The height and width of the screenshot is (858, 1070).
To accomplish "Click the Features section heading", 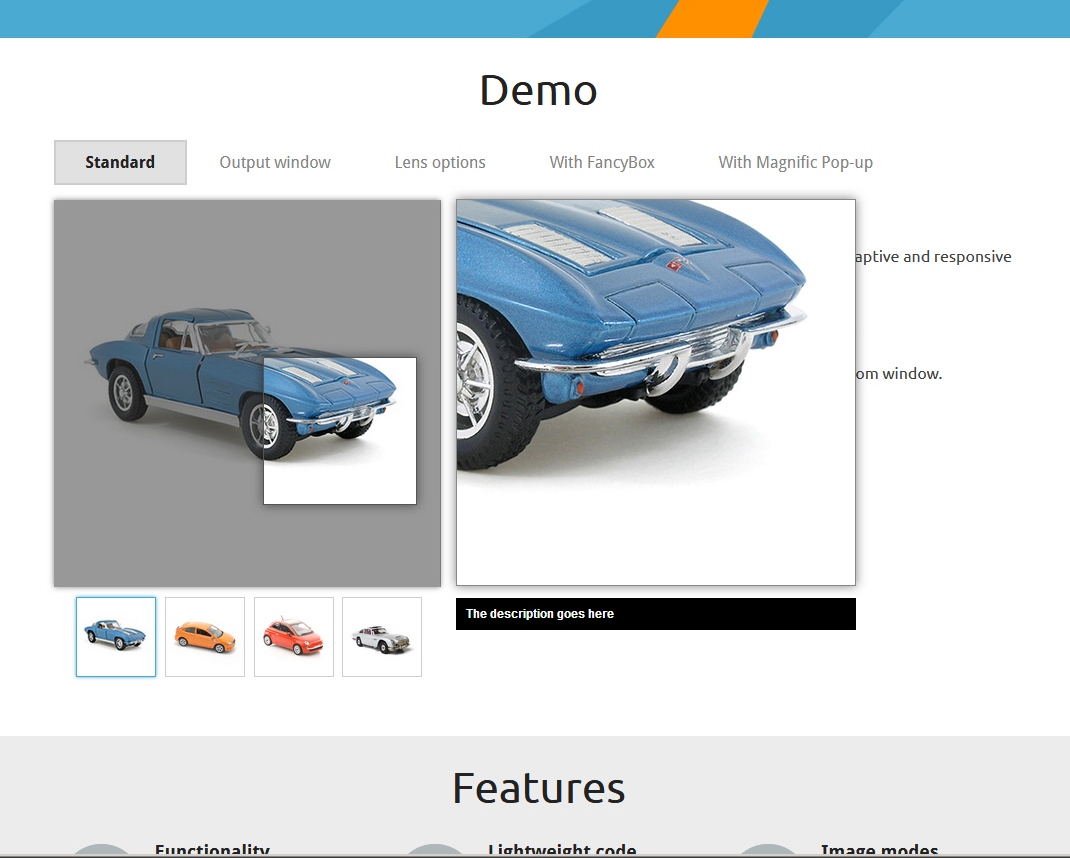I will click(x=538, y=788).
